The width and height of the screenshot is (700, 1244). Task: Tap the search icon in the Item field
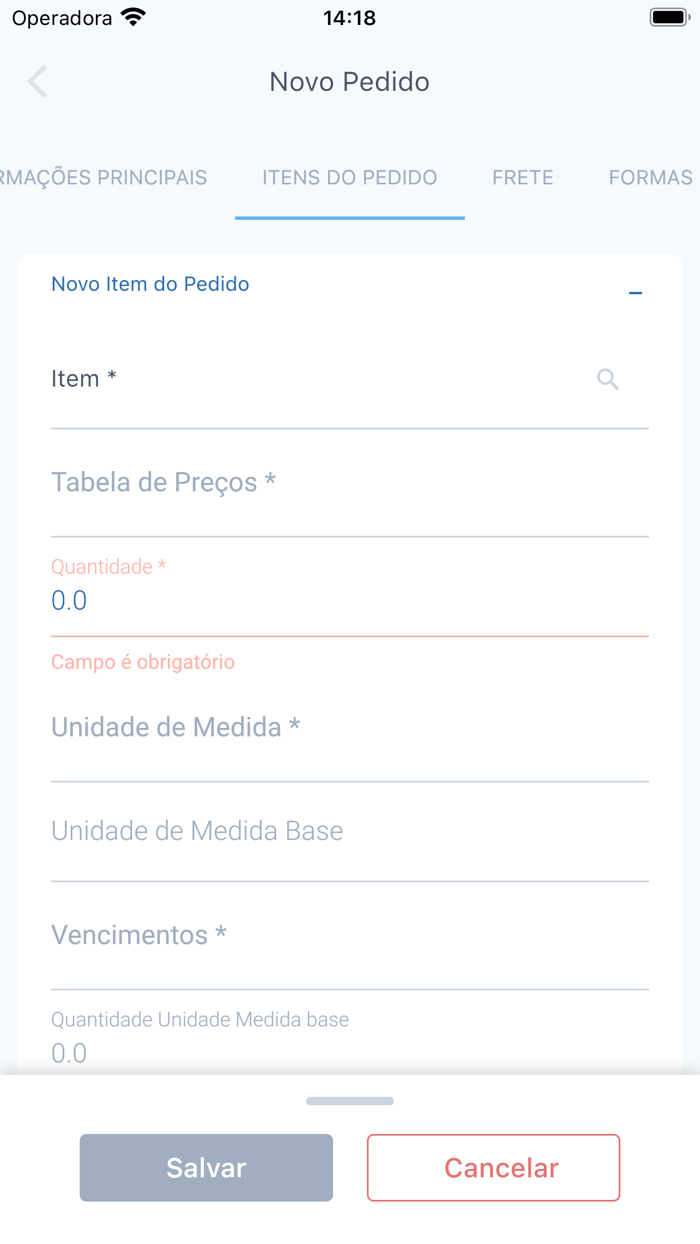click(x=607, y=380)
